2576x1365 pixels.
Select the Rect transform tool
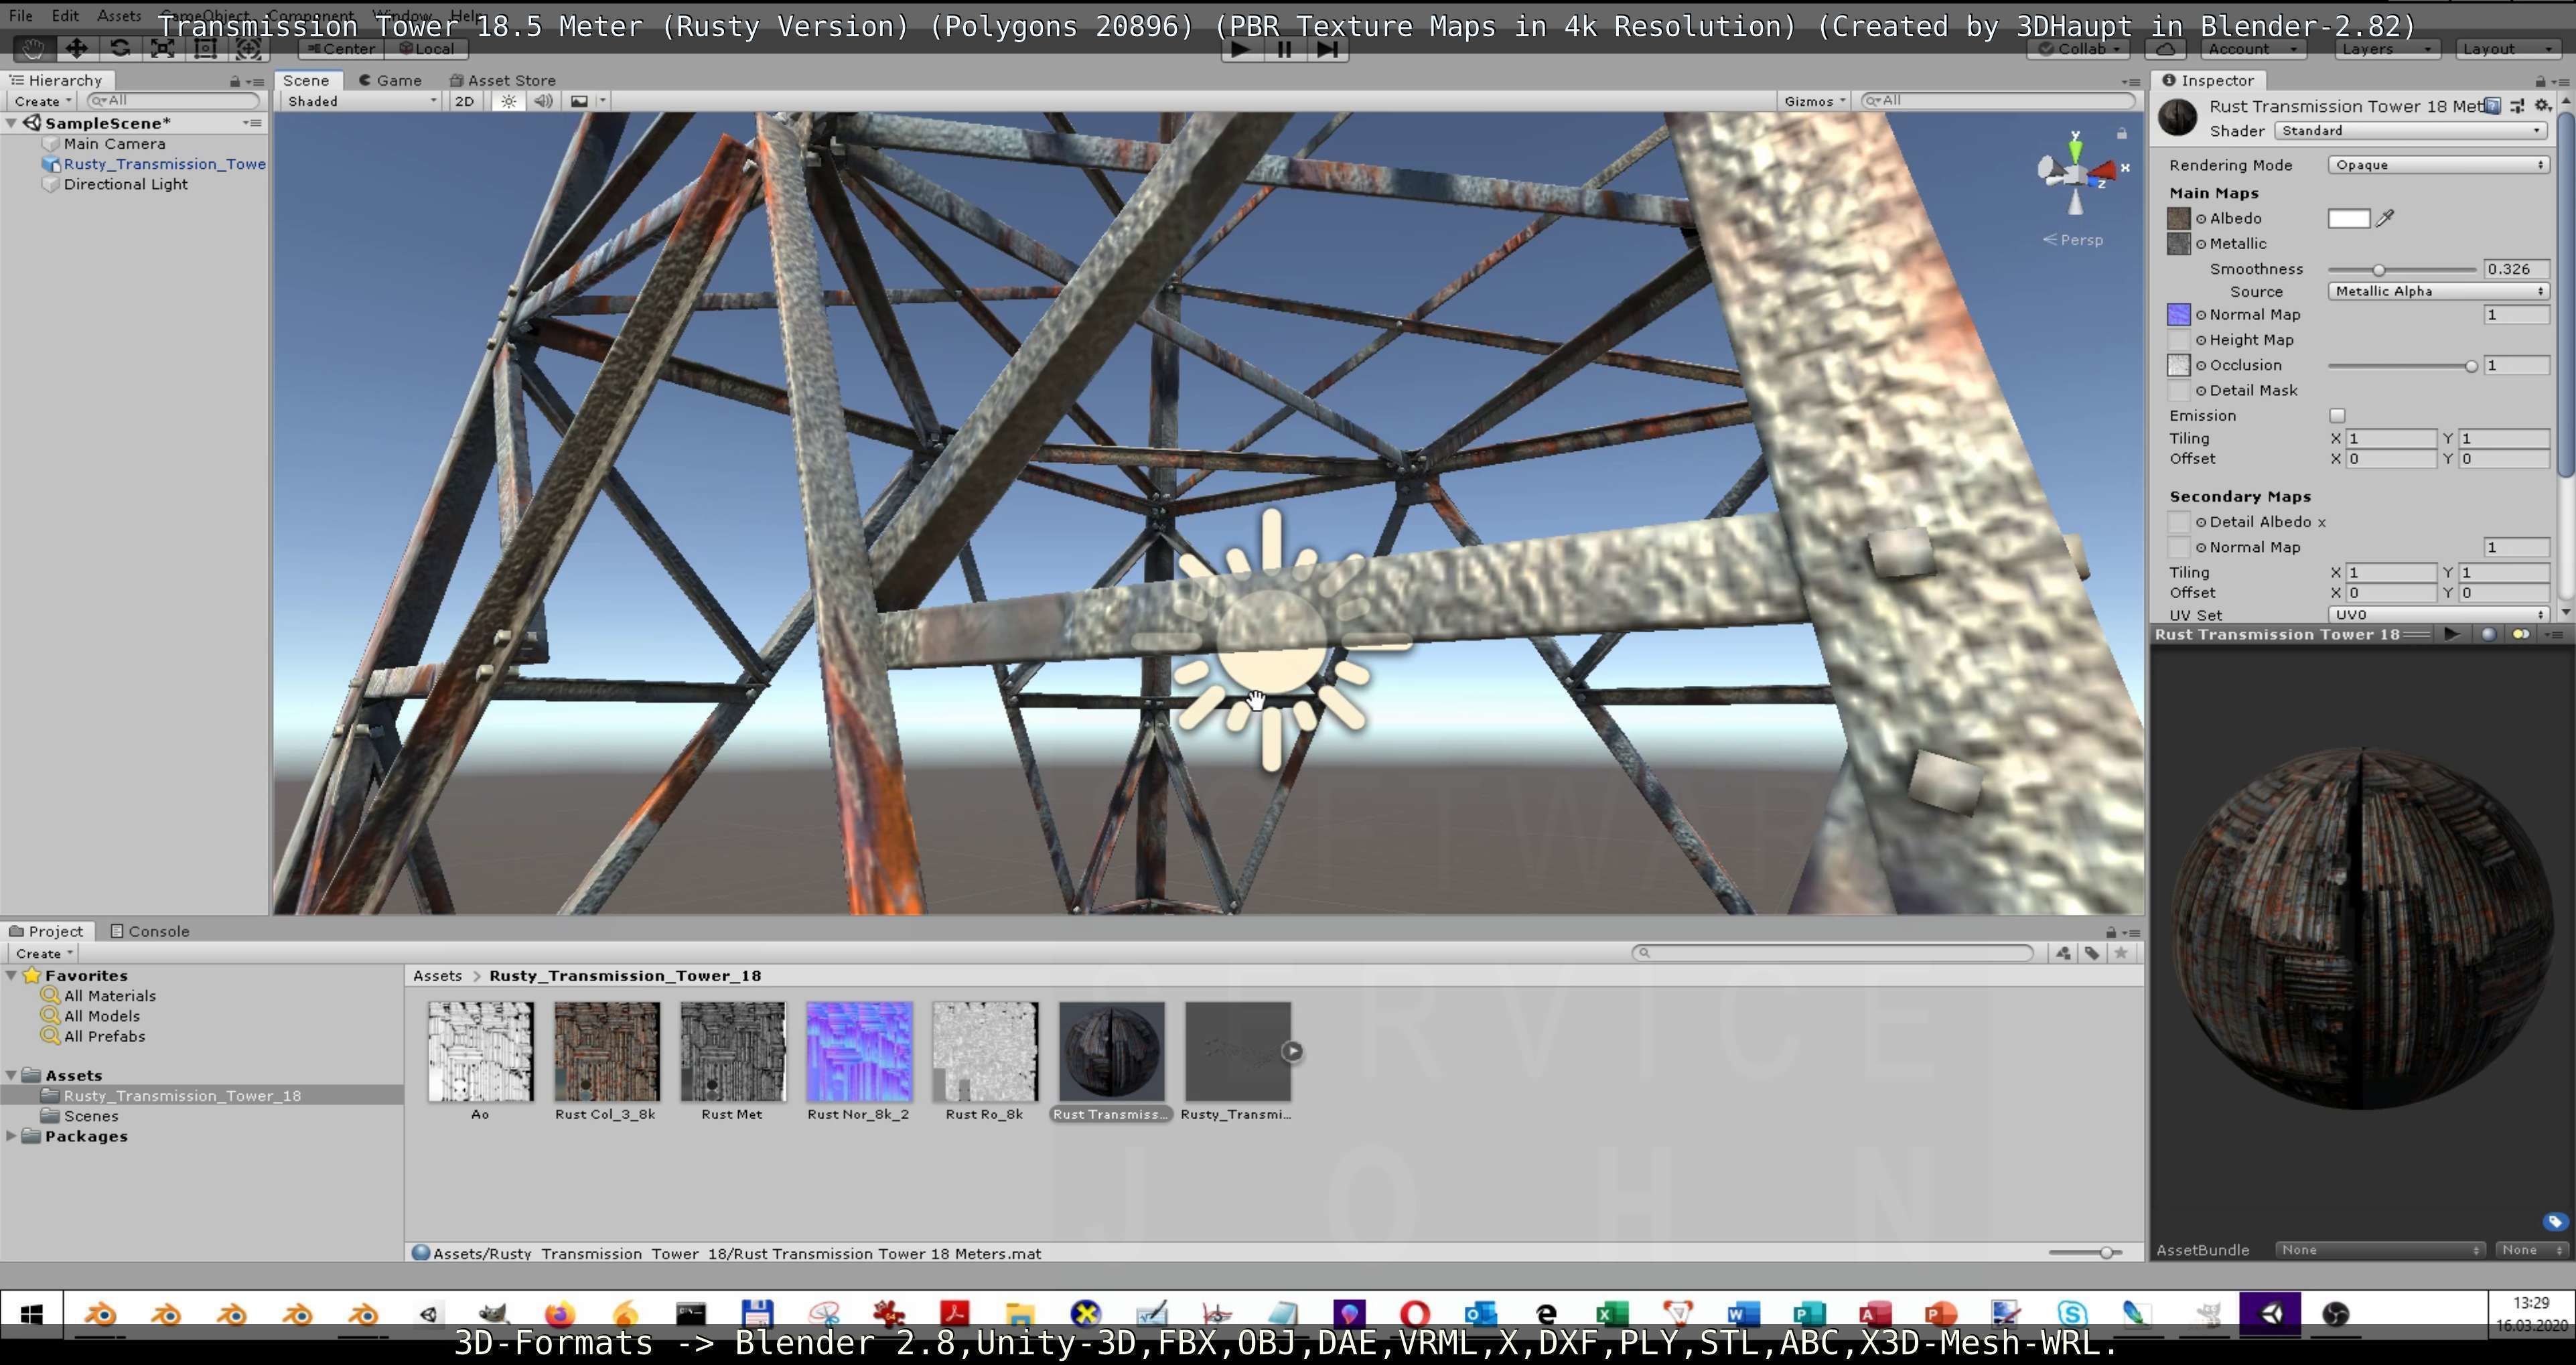coord(206,48)
